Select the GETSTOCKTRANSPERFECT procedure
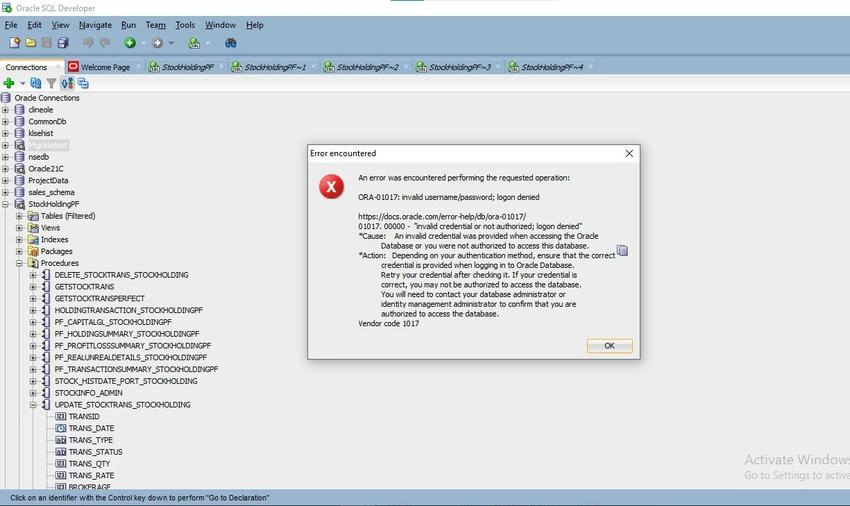The width and height of the screenshot is (850, 506). click(x=99, y=298)
